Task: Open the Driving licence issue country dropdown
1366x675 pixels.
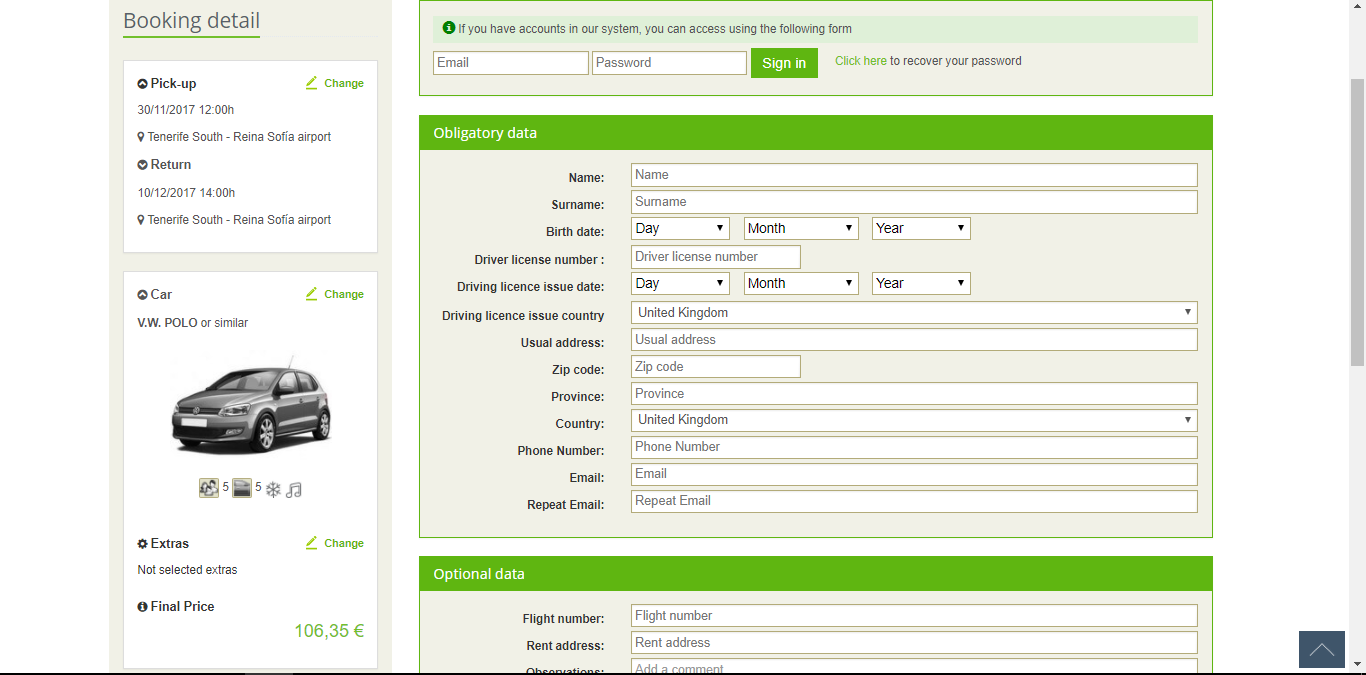Action: (x=914, y=312)
